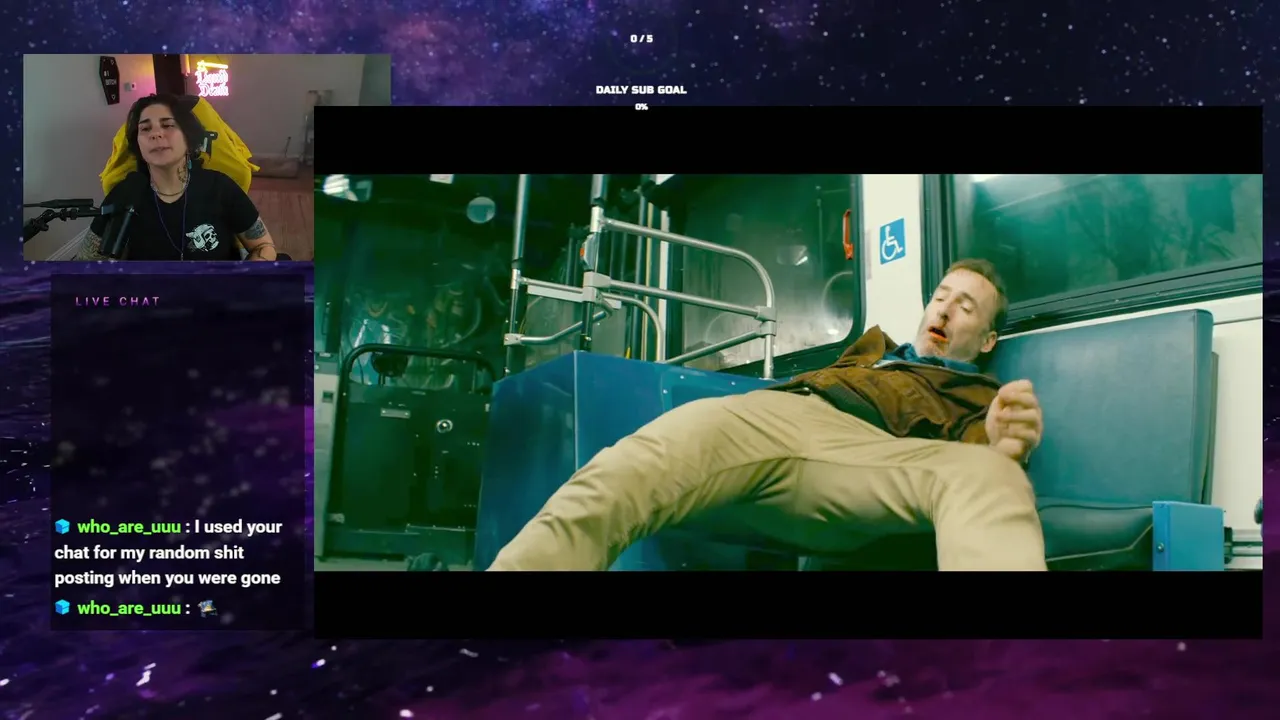1280x720 pixels.
Task: Click the blue badge beside the emote-only message
Action: pos(63,608)
